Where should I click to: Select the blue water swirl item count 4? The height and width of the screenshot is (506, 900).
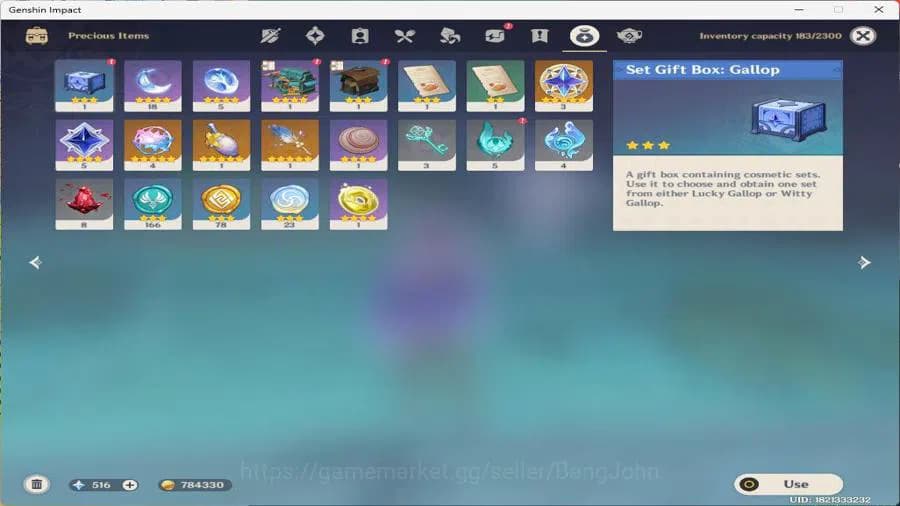pos(564,145)
